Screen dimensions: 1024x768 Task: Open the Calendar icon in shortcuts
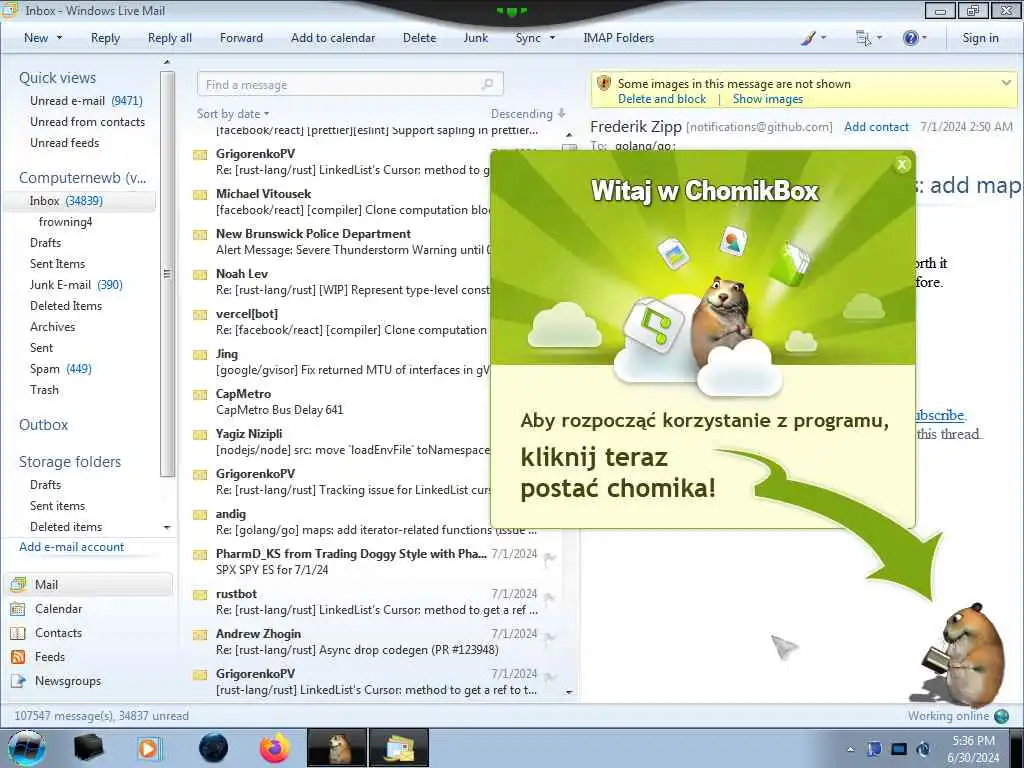pos(18,609)
